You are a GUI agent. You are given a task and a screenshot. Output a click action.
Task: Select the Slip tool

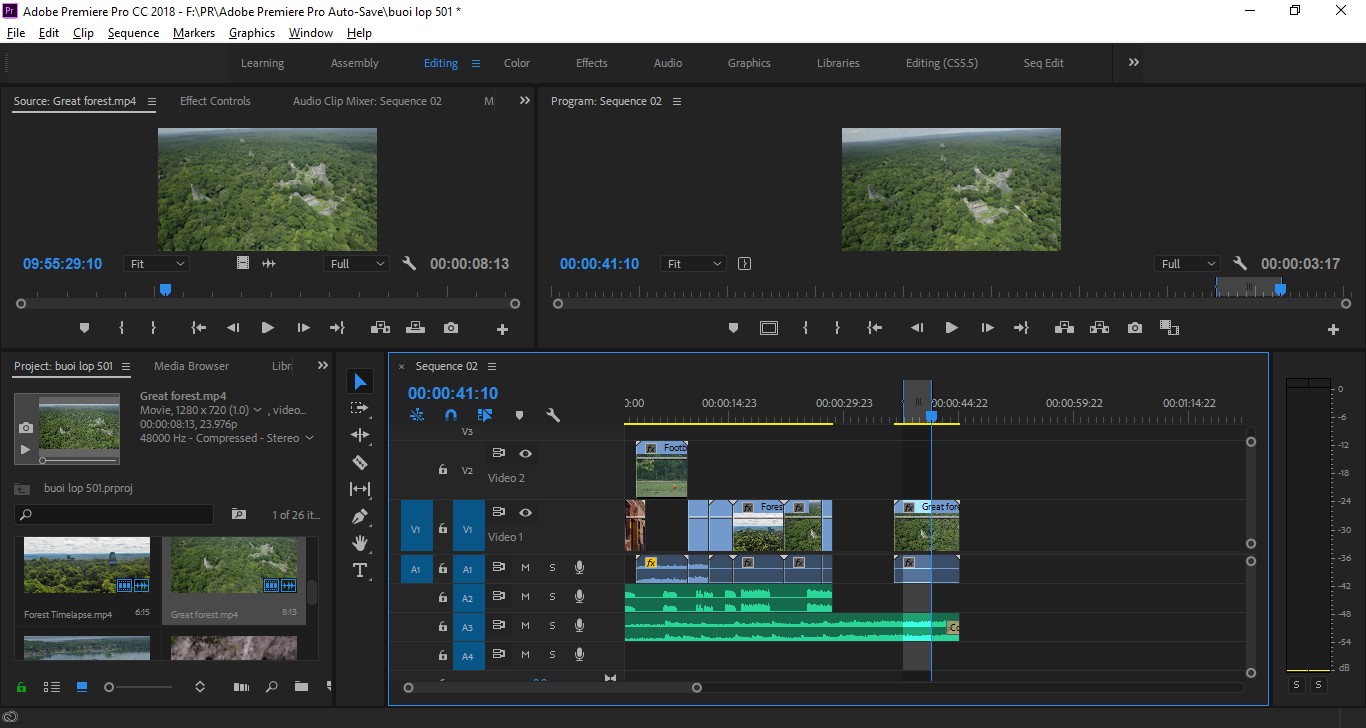(360, 489)
